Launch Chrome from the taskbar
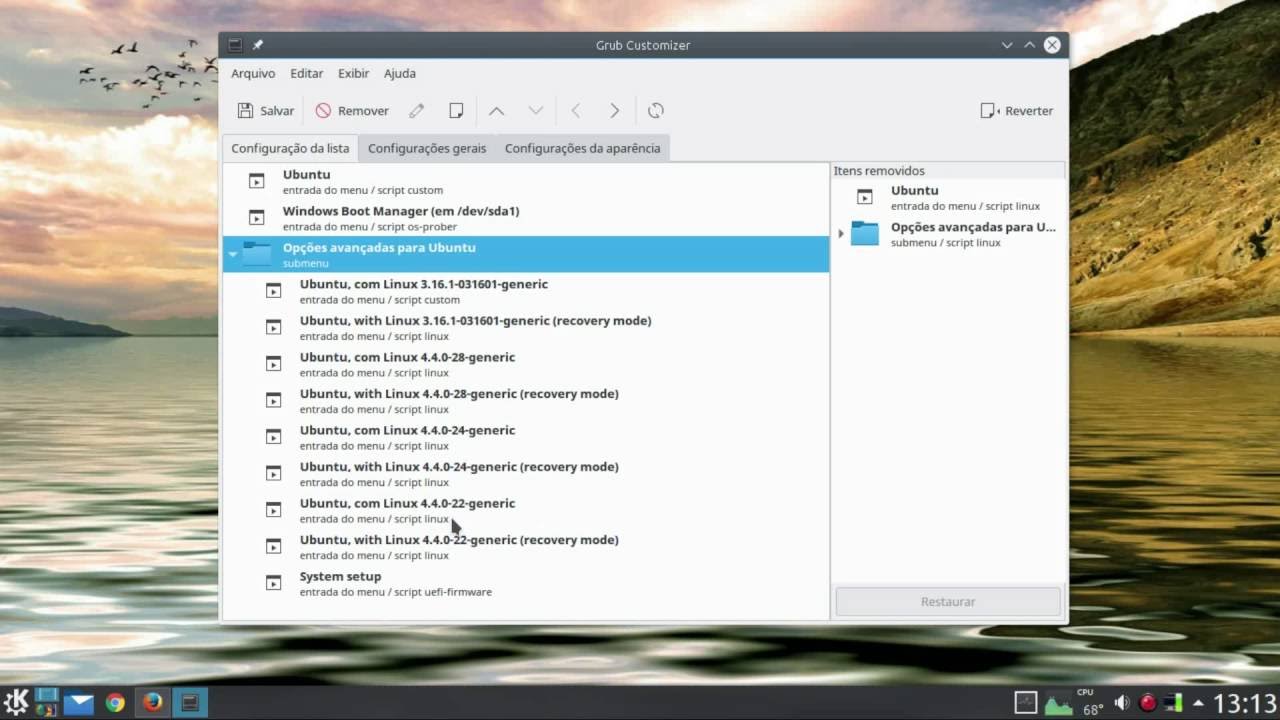Image resolution: width=1280 pixels, height=720 pixels. click(x=115, y=703)
